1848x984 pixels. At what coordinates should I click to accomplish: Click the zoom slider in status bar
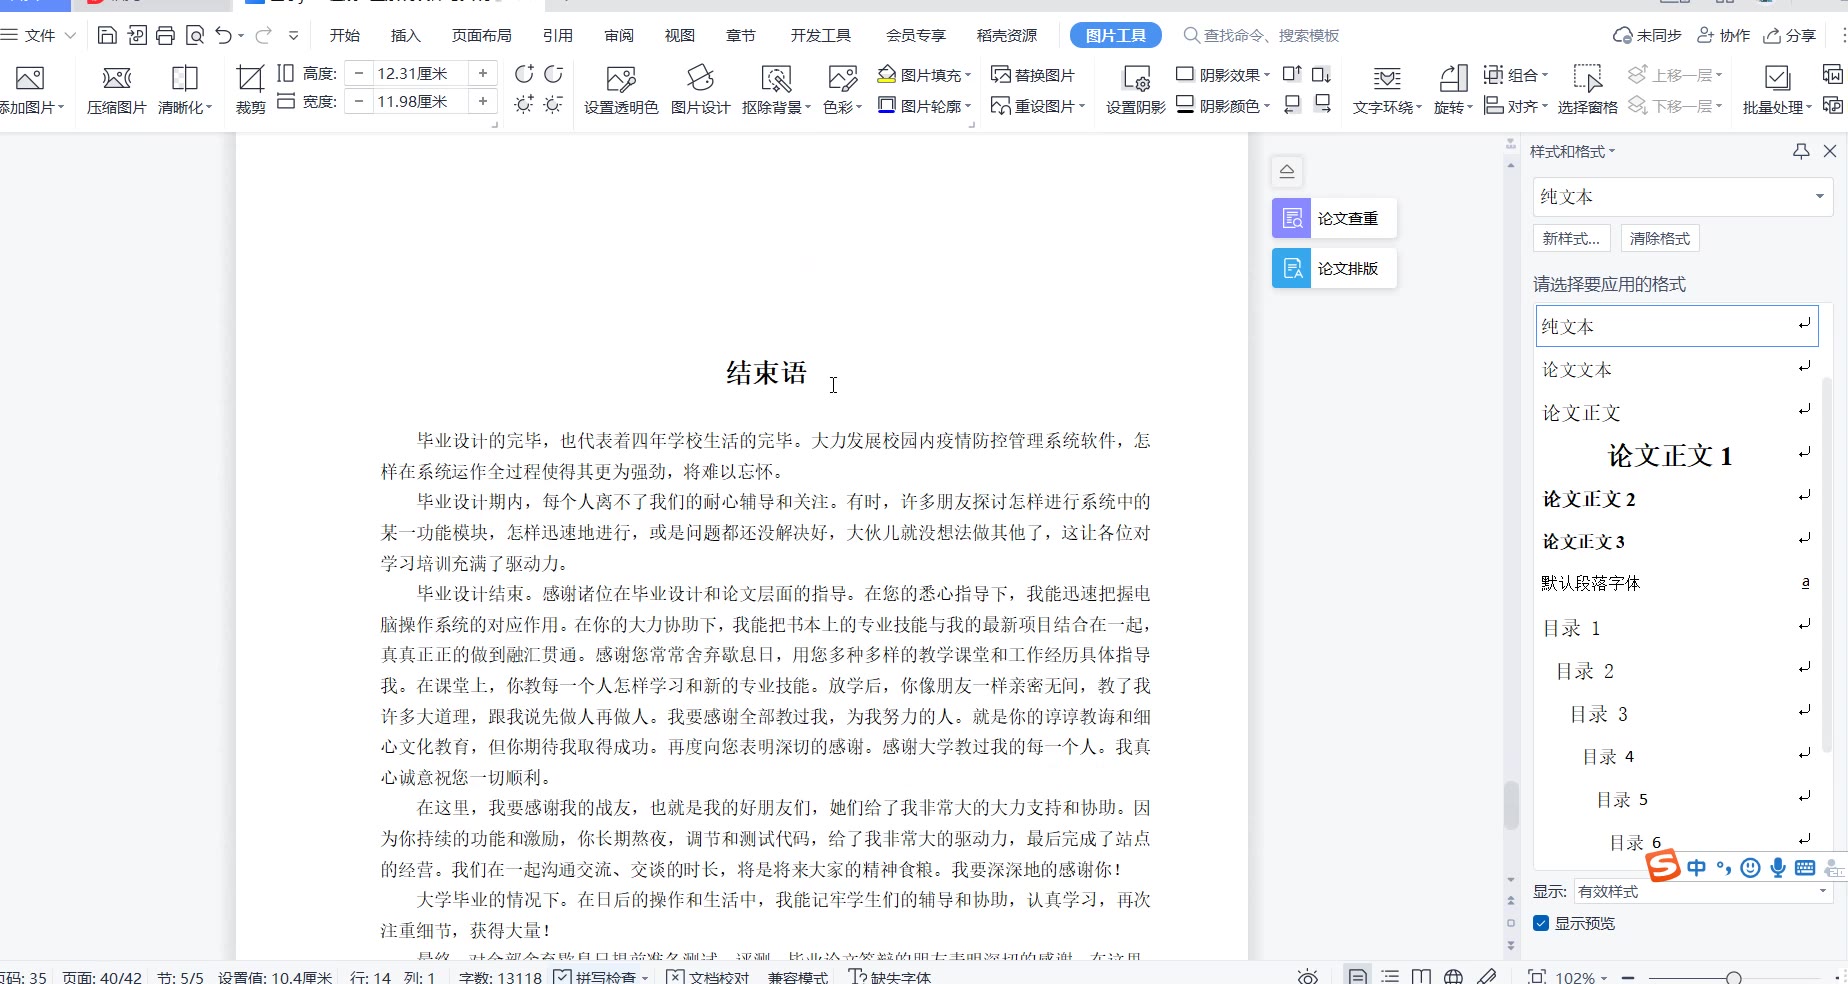(1733, 977)
